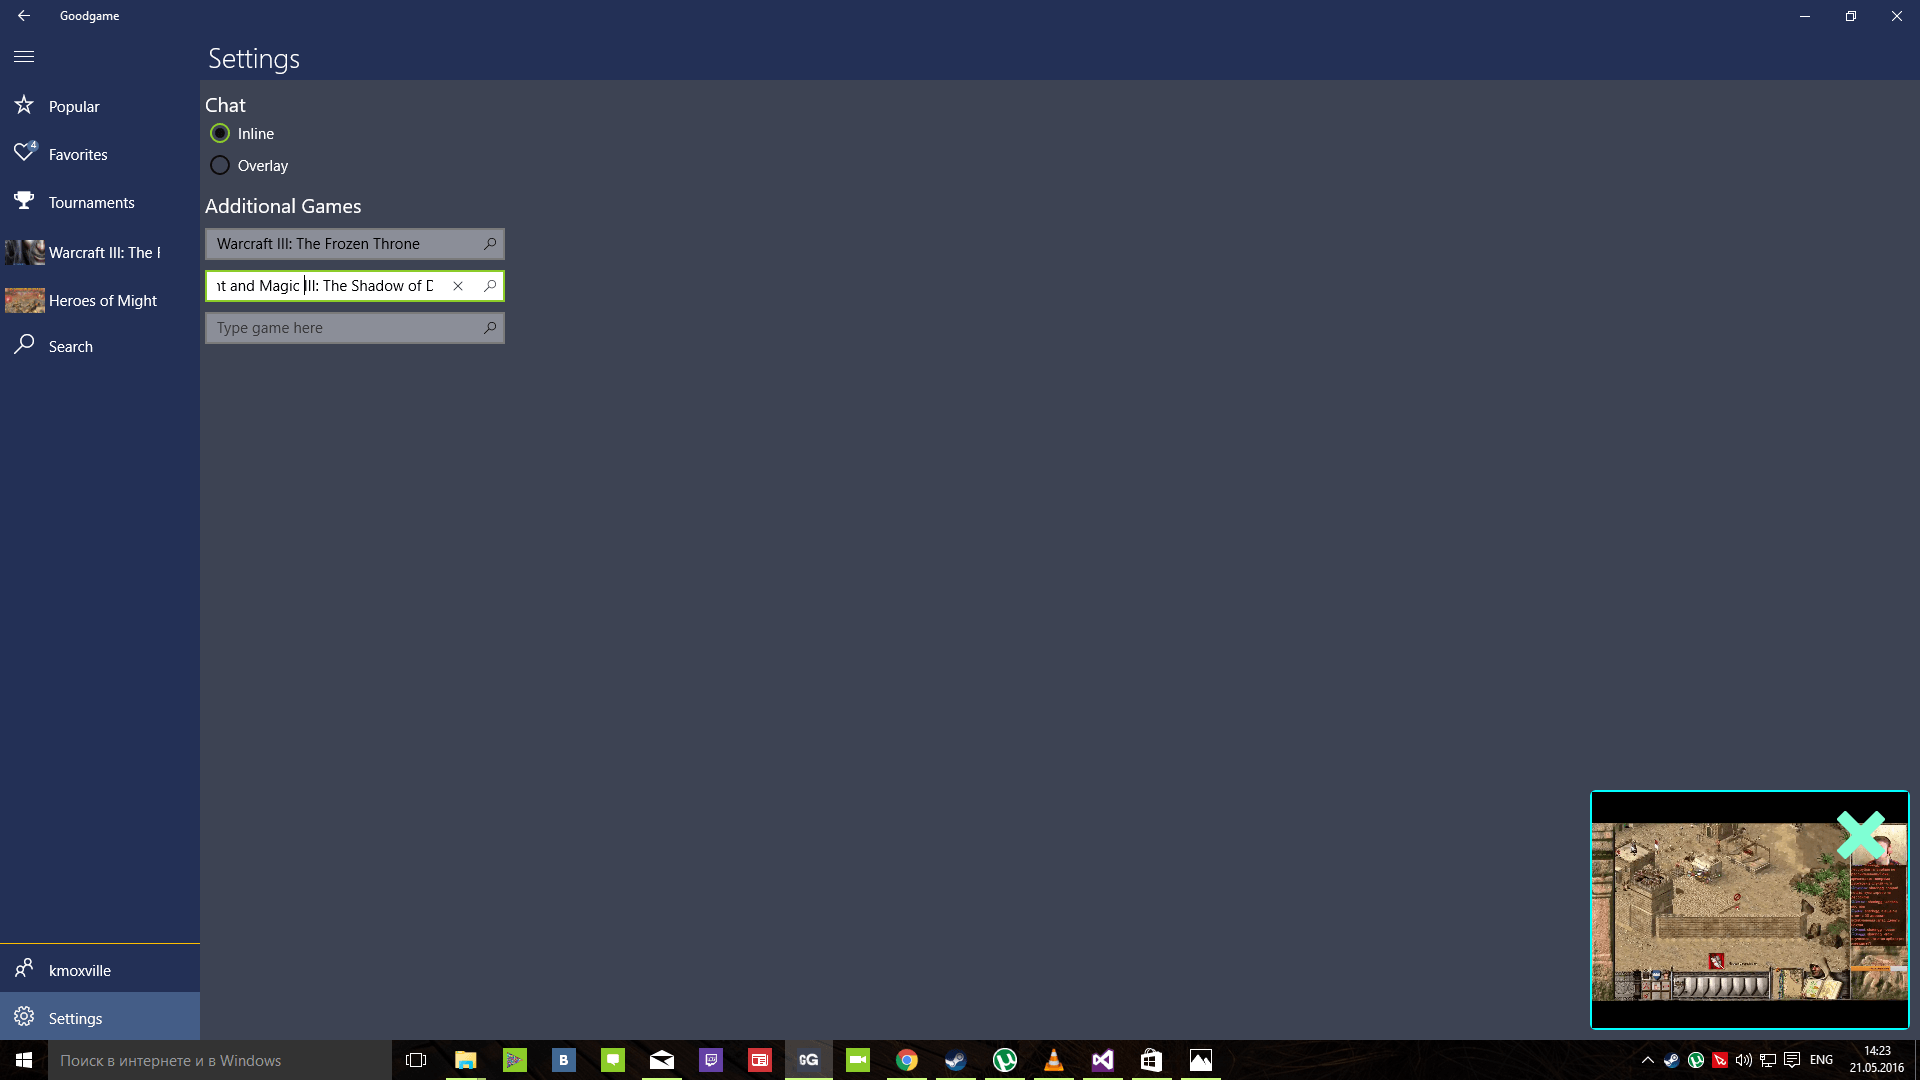Select the Overlay chat radio button
This screenshot has width=1920, height=1080.
(x=220, y=165)
